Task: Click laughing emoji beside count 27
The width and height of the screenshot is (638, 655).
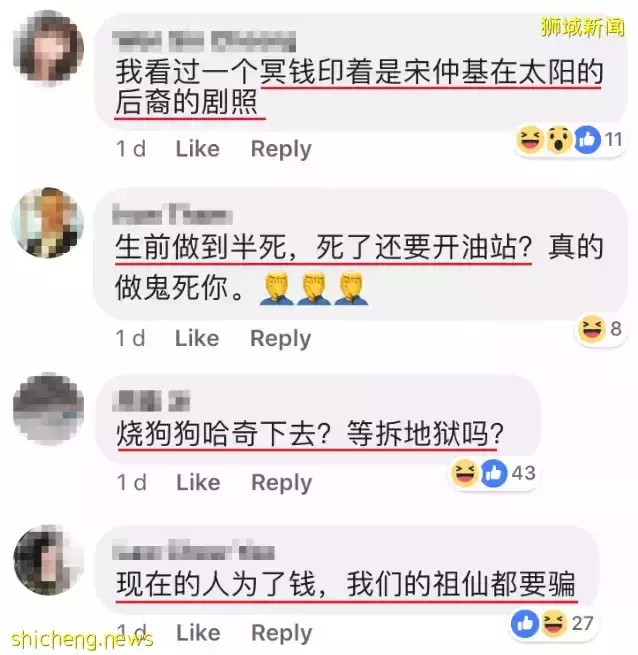Action: click(x=554, y=623)
